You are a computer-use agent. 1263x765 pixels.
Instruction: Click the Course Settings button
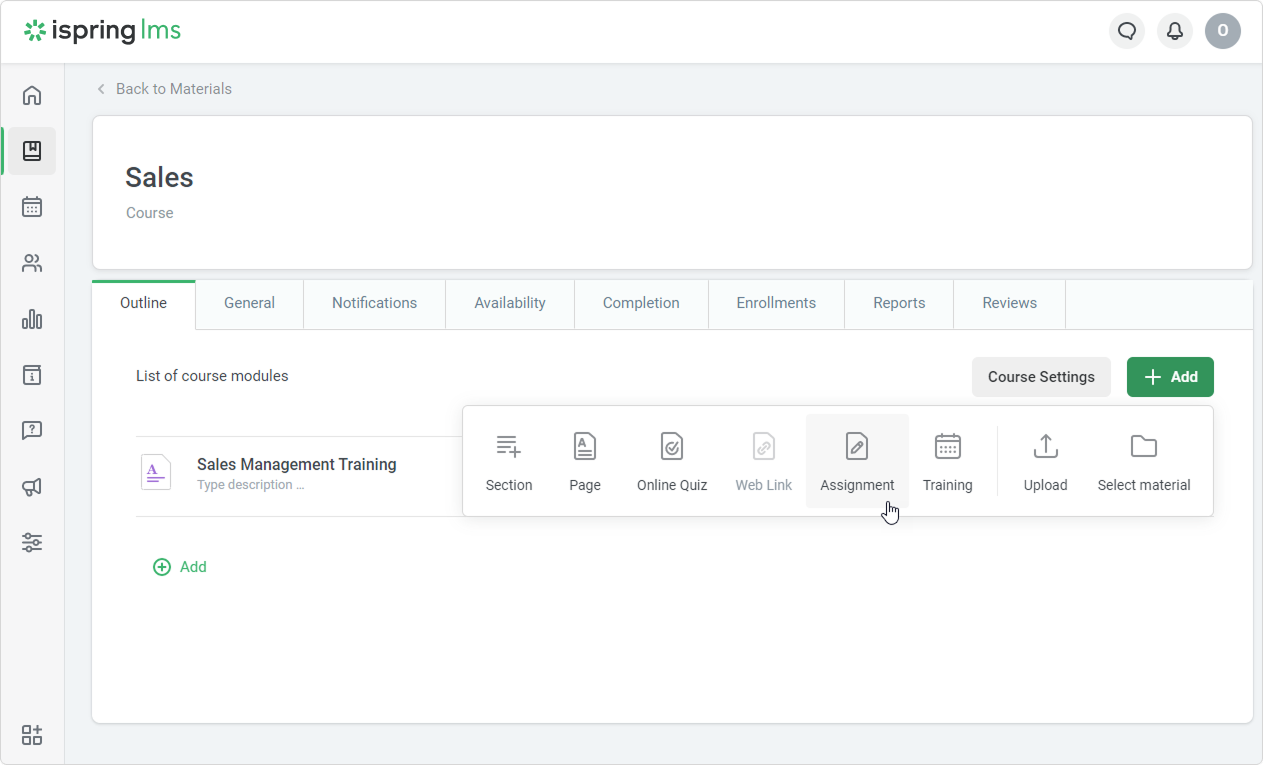[1041, 377]
